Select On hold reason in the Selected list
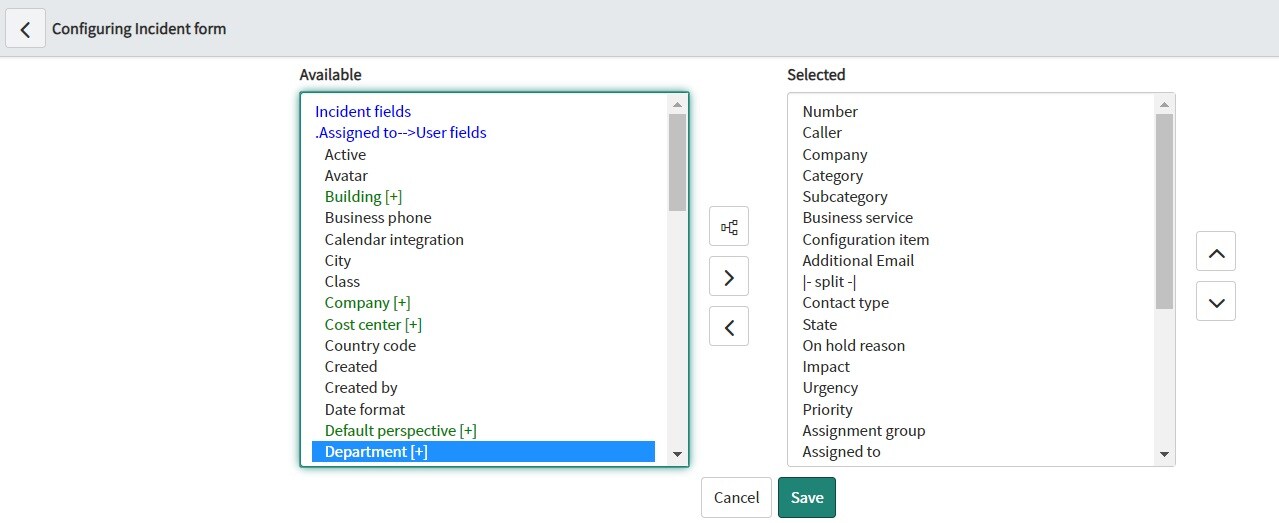Viewport: 1279px width, 523px height. [853, 346]
